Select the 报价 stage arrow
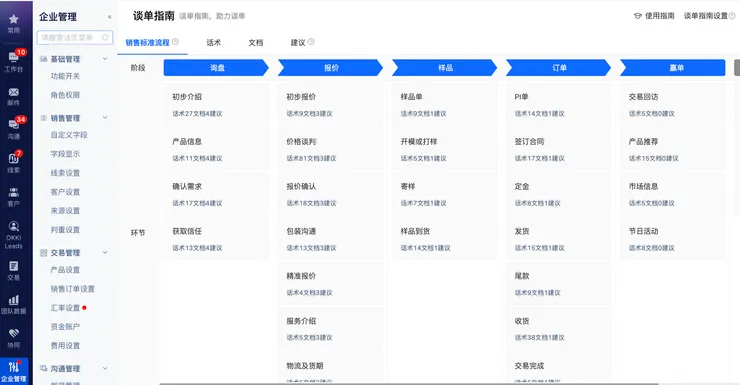Viewport: 740px width, 385px height. pos(330,67)
